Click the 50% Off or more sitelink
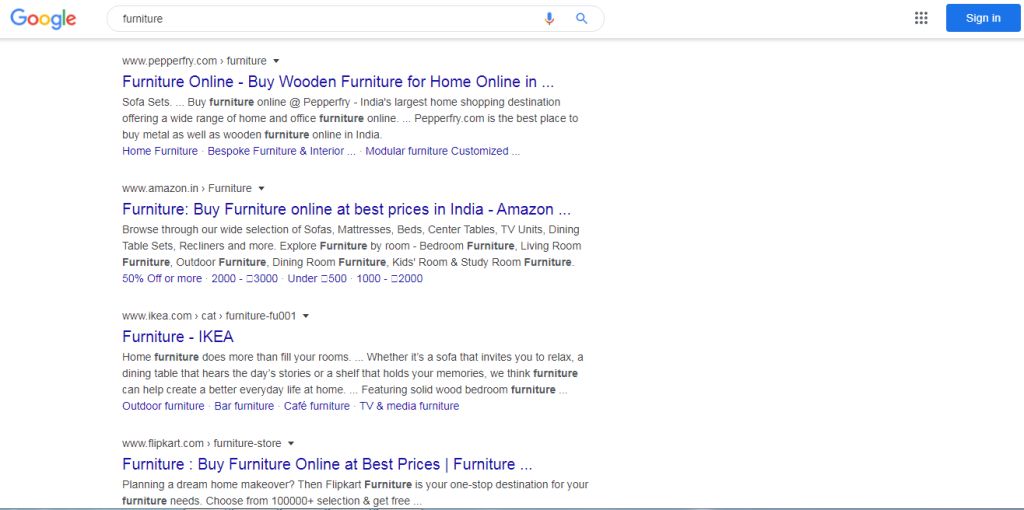The image size is (1024, 510). point(162,278)
